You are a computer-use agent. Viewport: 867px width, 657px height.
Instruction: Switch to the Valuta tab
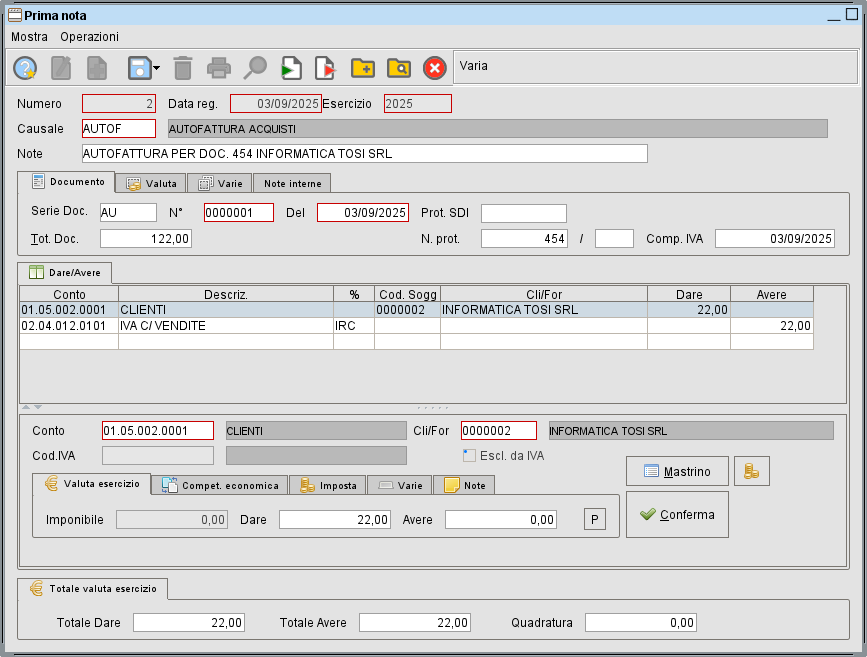[151, 183]
